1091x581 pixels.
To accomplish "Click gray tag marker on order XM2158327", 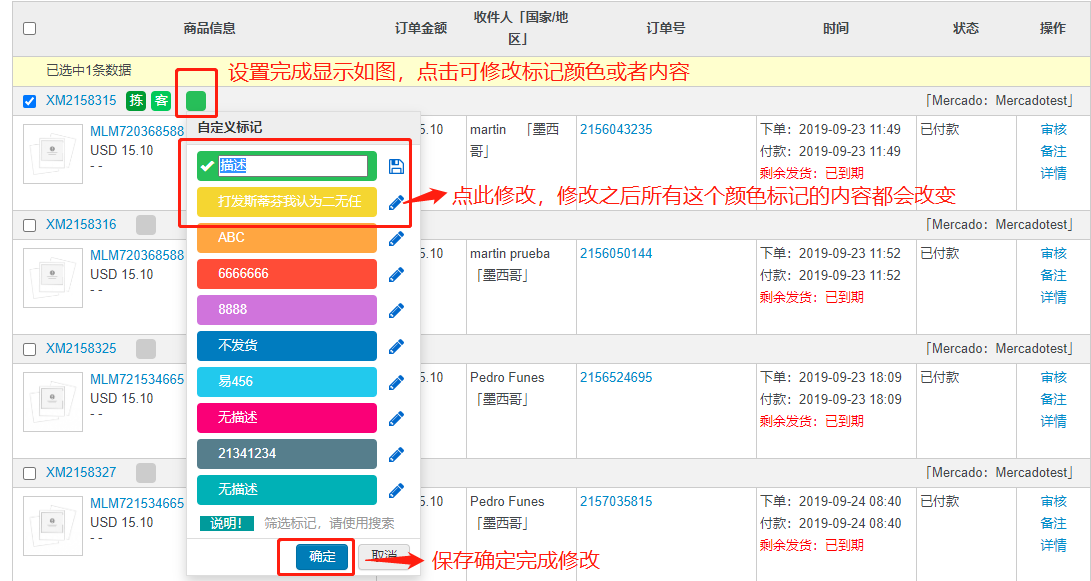I will (146, 473).
